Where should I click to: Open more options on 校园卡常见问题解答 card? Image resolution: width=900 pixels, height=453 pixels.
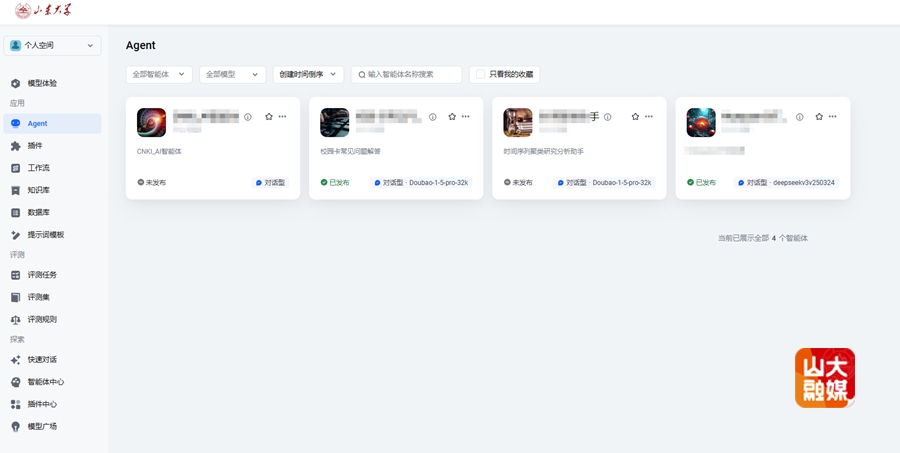466,117
